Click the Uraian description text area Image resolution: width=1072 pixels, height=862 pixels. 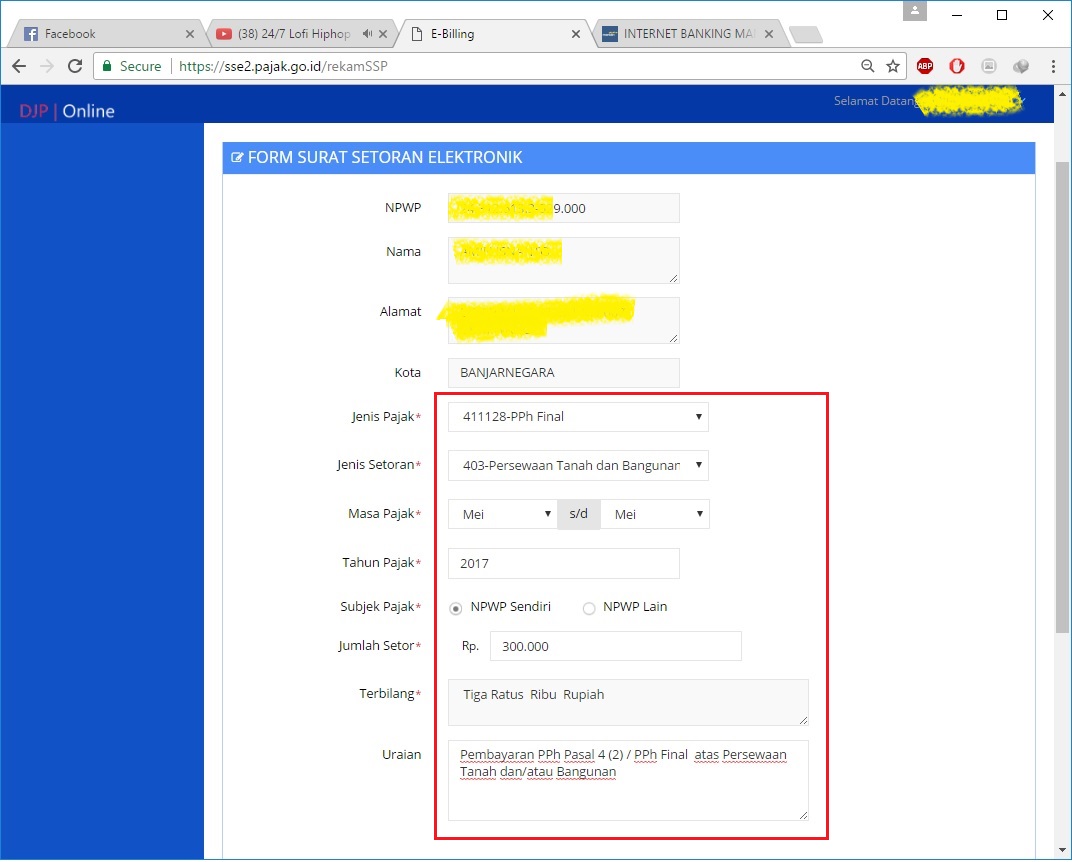(628, 780)
